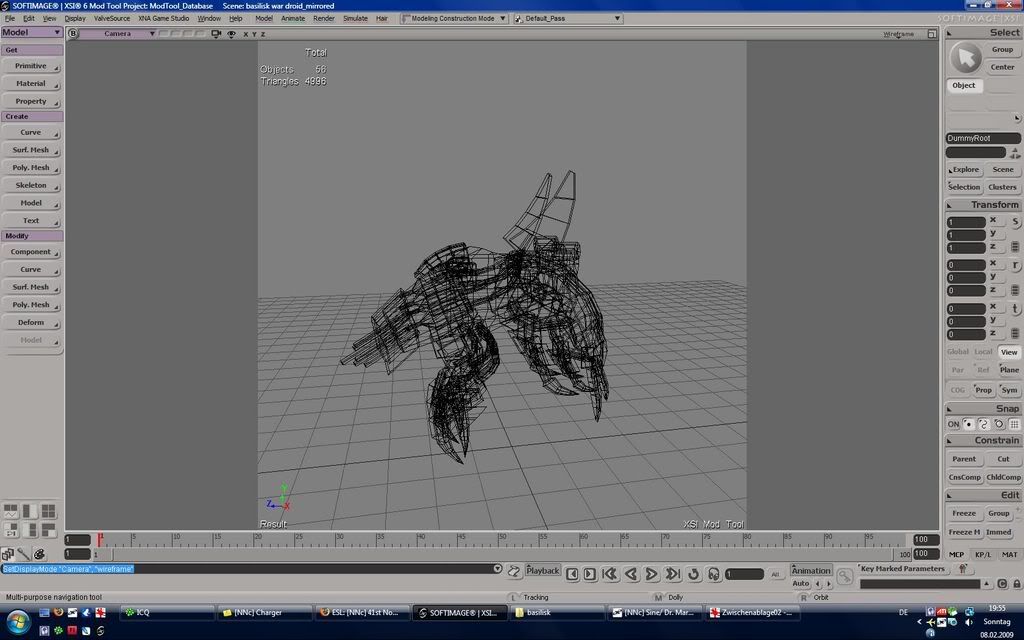Click the Select arrow tool icon
The height and width of the screenshot is (640, 1024).
(966, 58)
